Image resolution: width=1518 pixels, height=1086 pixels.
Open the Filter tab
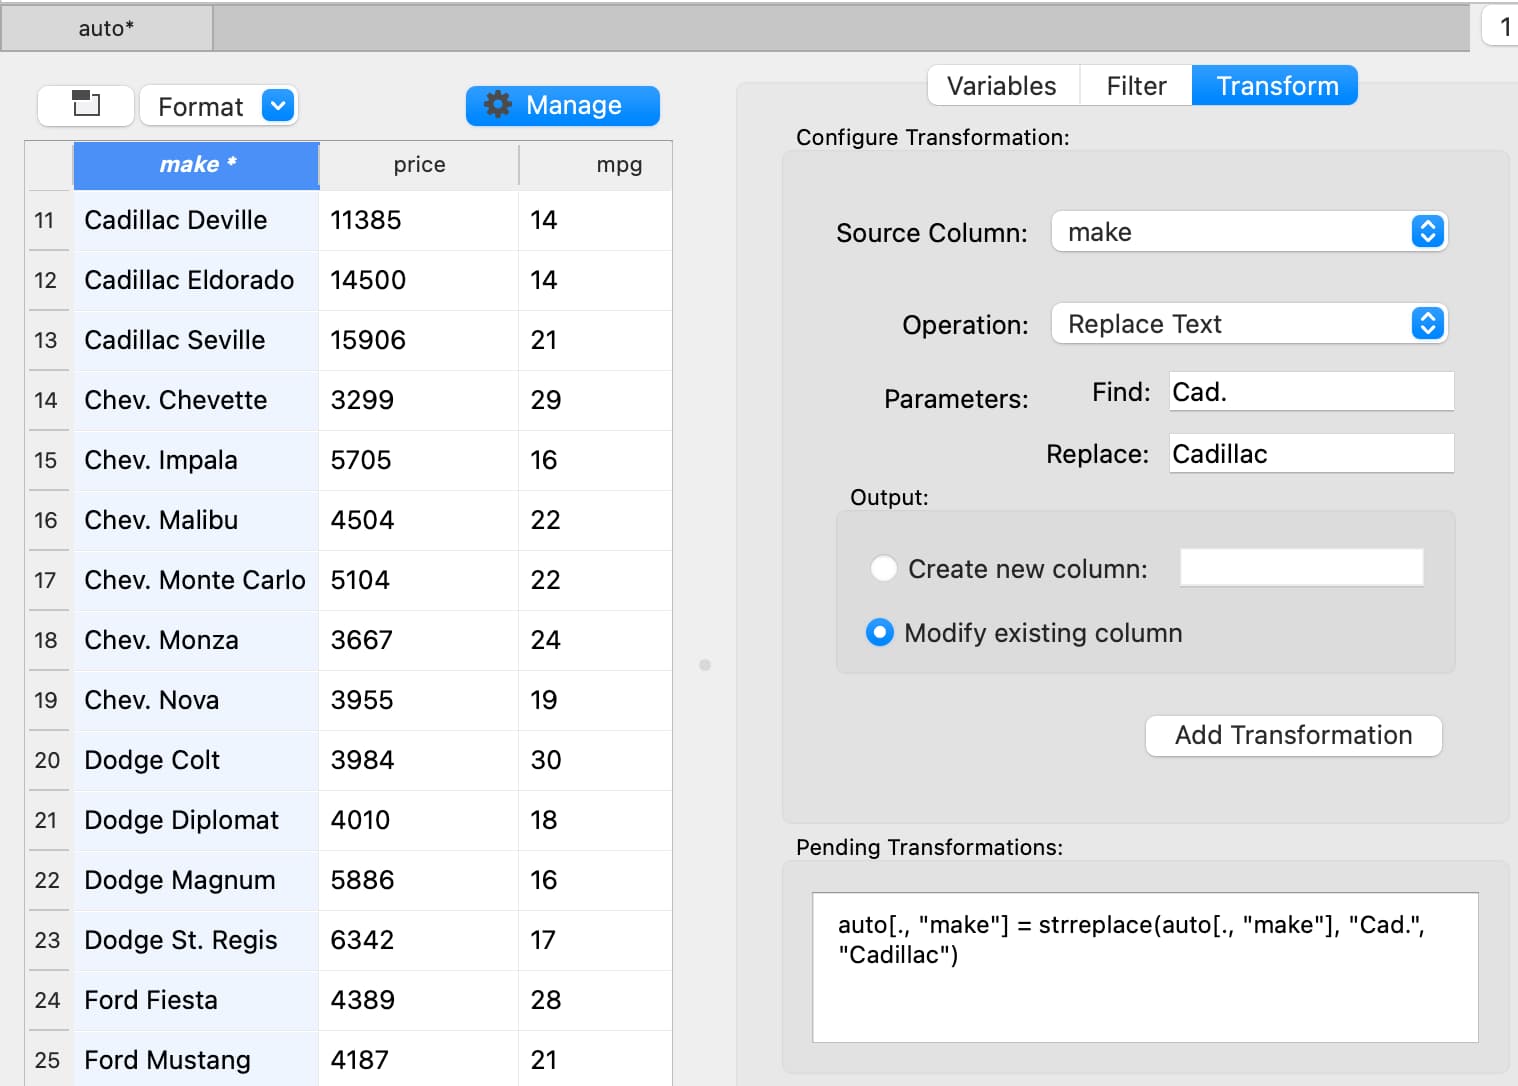coord(1135,86)
